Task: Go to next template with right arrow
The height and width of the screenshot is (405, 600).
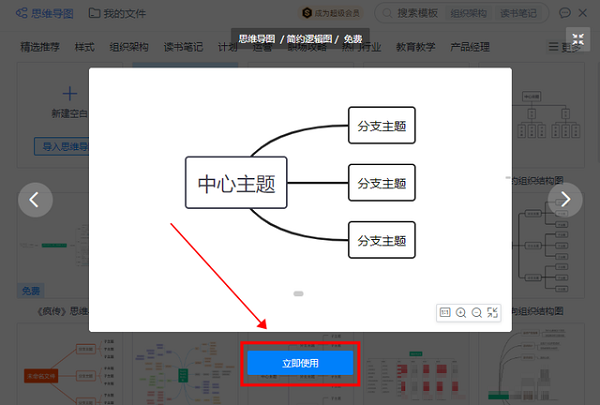Action: pos(565,199)
